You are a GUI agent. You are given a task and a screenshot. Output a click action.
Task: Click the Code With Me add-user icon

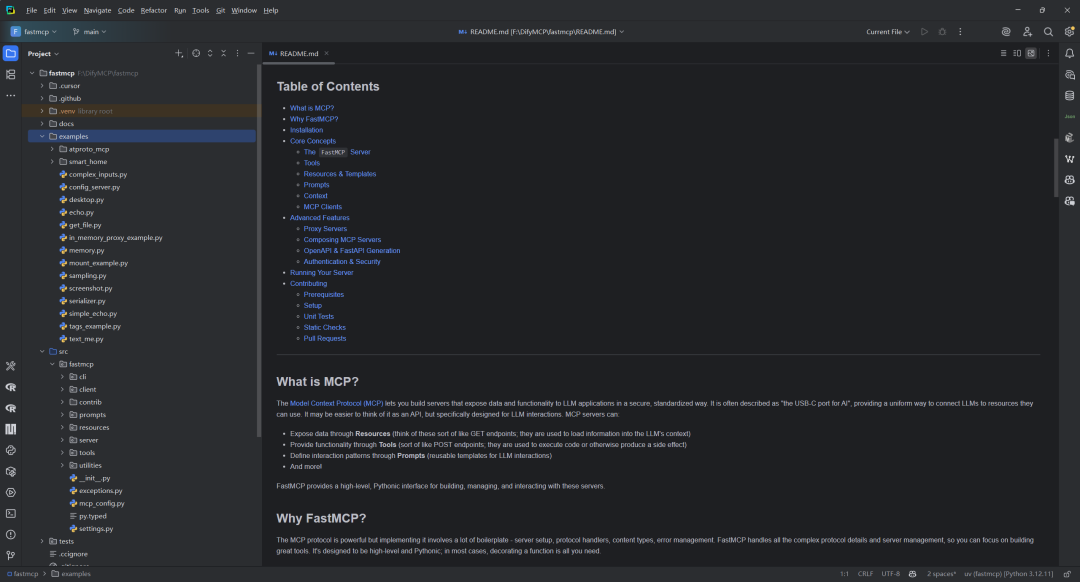(x=1027, y=32)
